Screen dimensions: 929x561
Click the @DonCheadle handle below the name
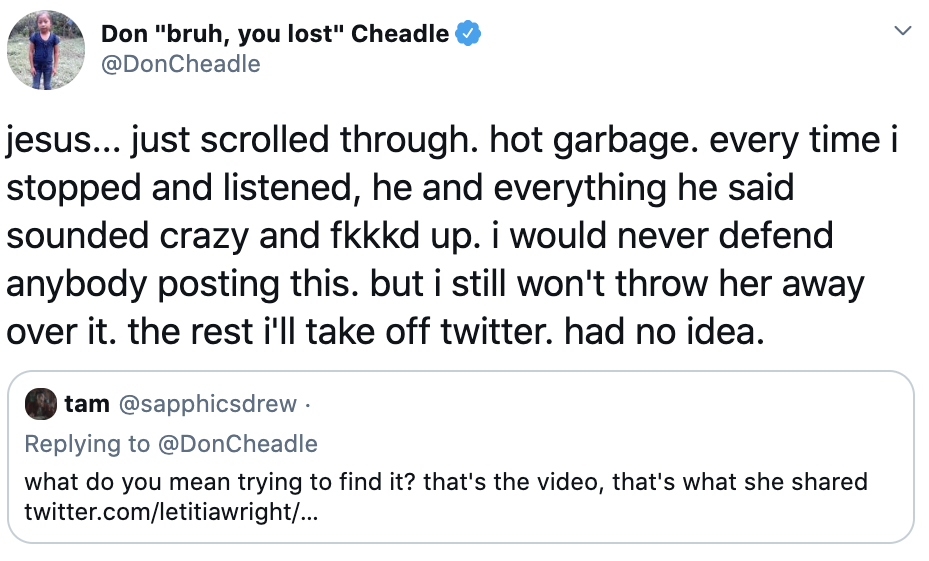(180, 64)
